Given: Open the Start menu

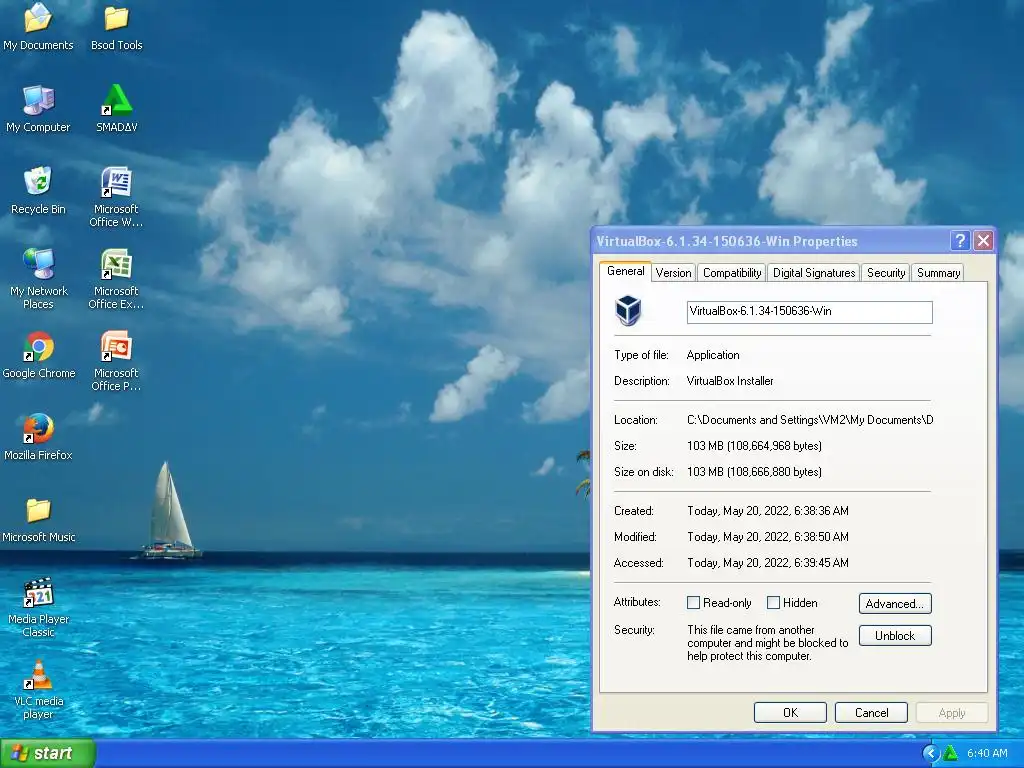Looking at the screenshot, I should [48, 753].
